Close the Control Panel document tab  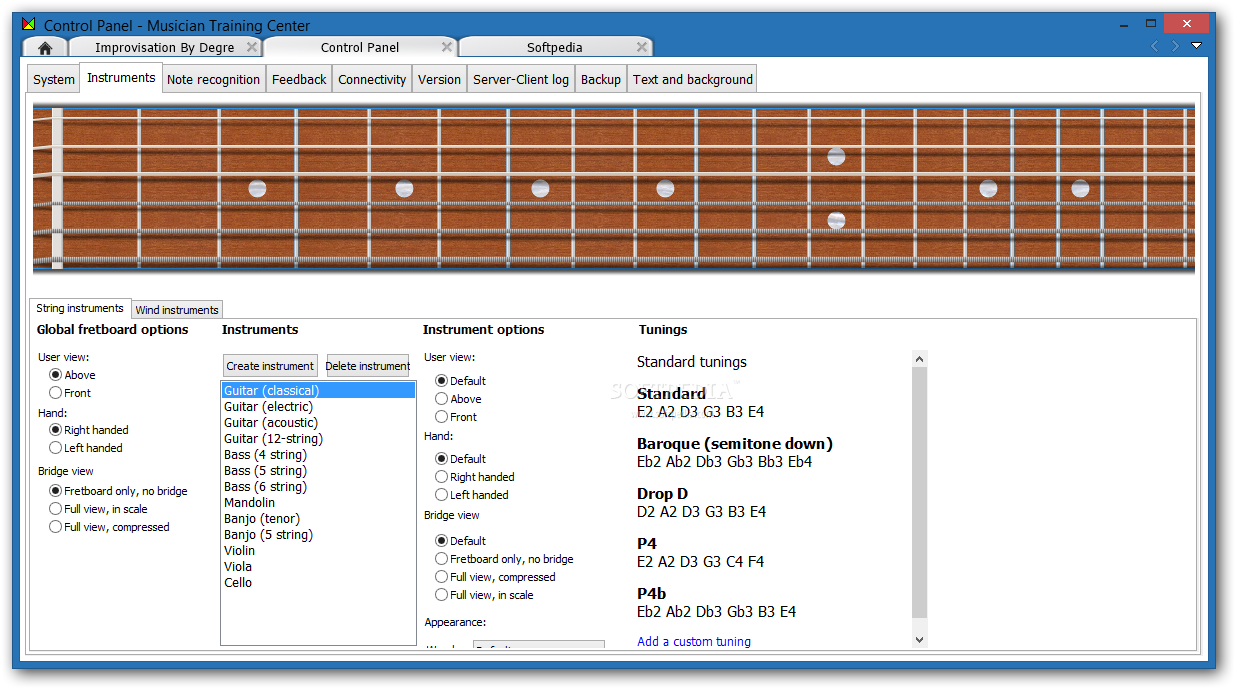[447, 47]
